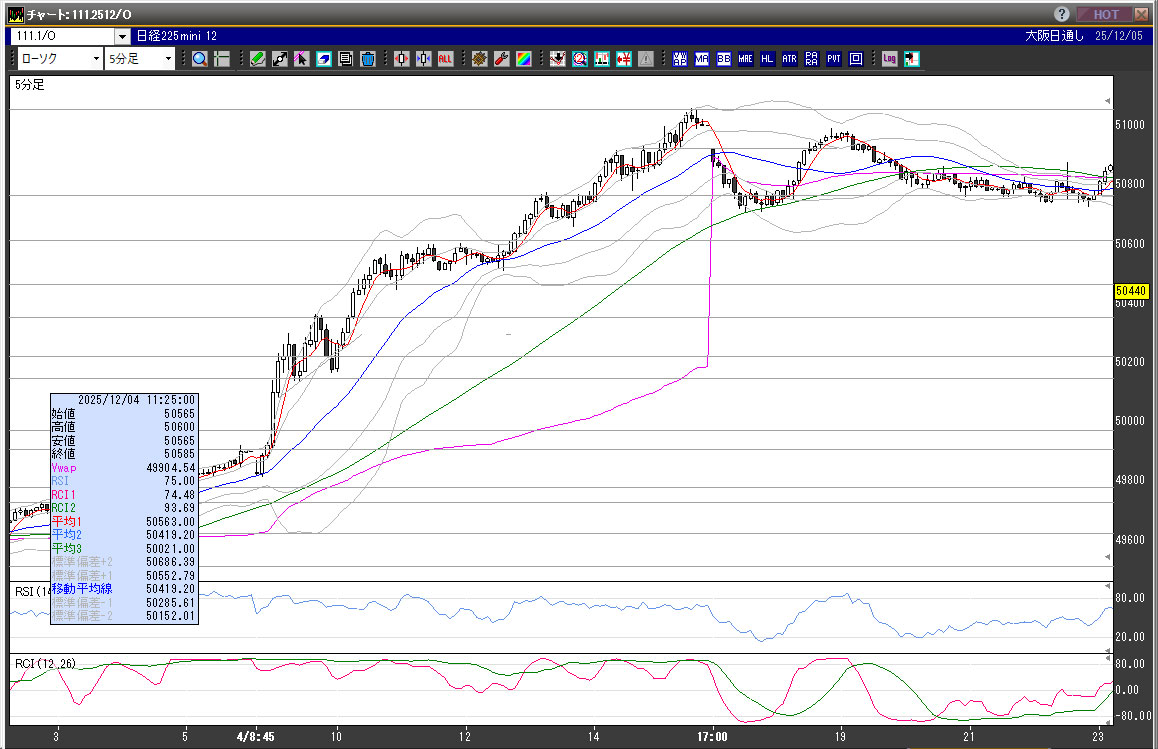Expand the 111.1/O symbol code dropdown
Screen dimensions: 1158x749
(123, 36)
